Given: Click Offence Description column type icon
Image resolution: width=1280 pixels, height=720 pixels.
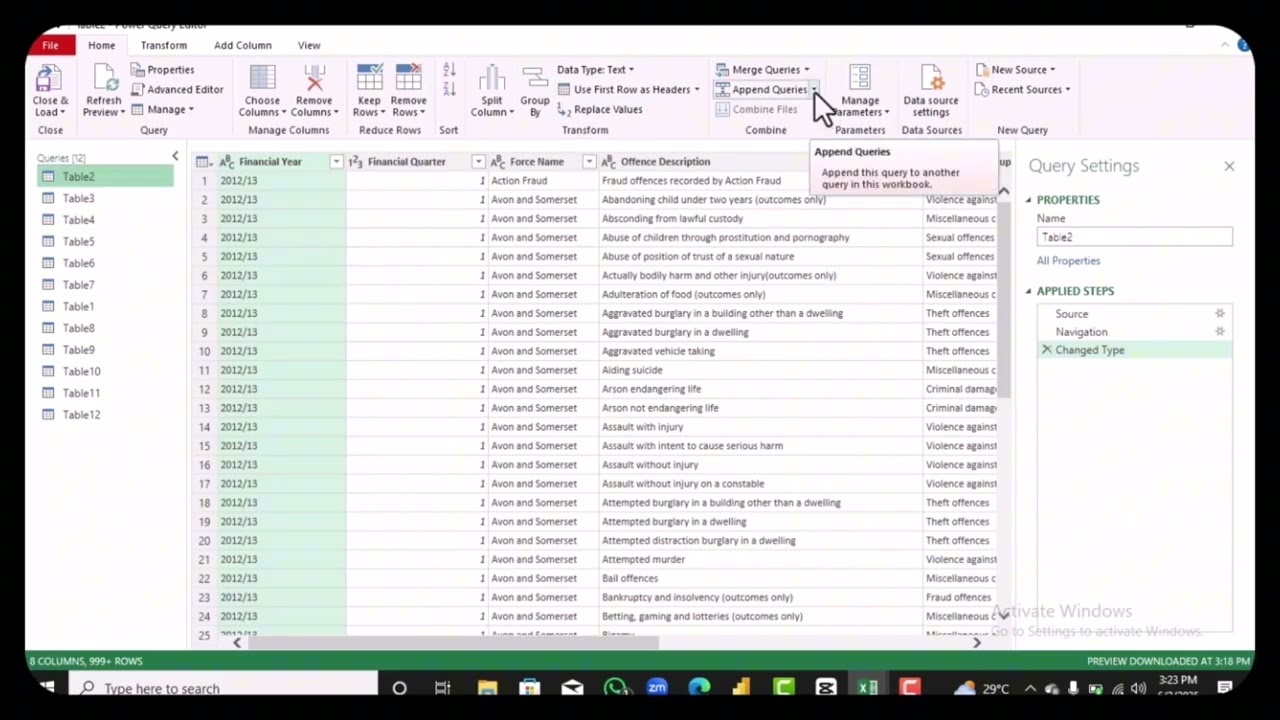Looking at the screenshot, I should tap(608, 161).
